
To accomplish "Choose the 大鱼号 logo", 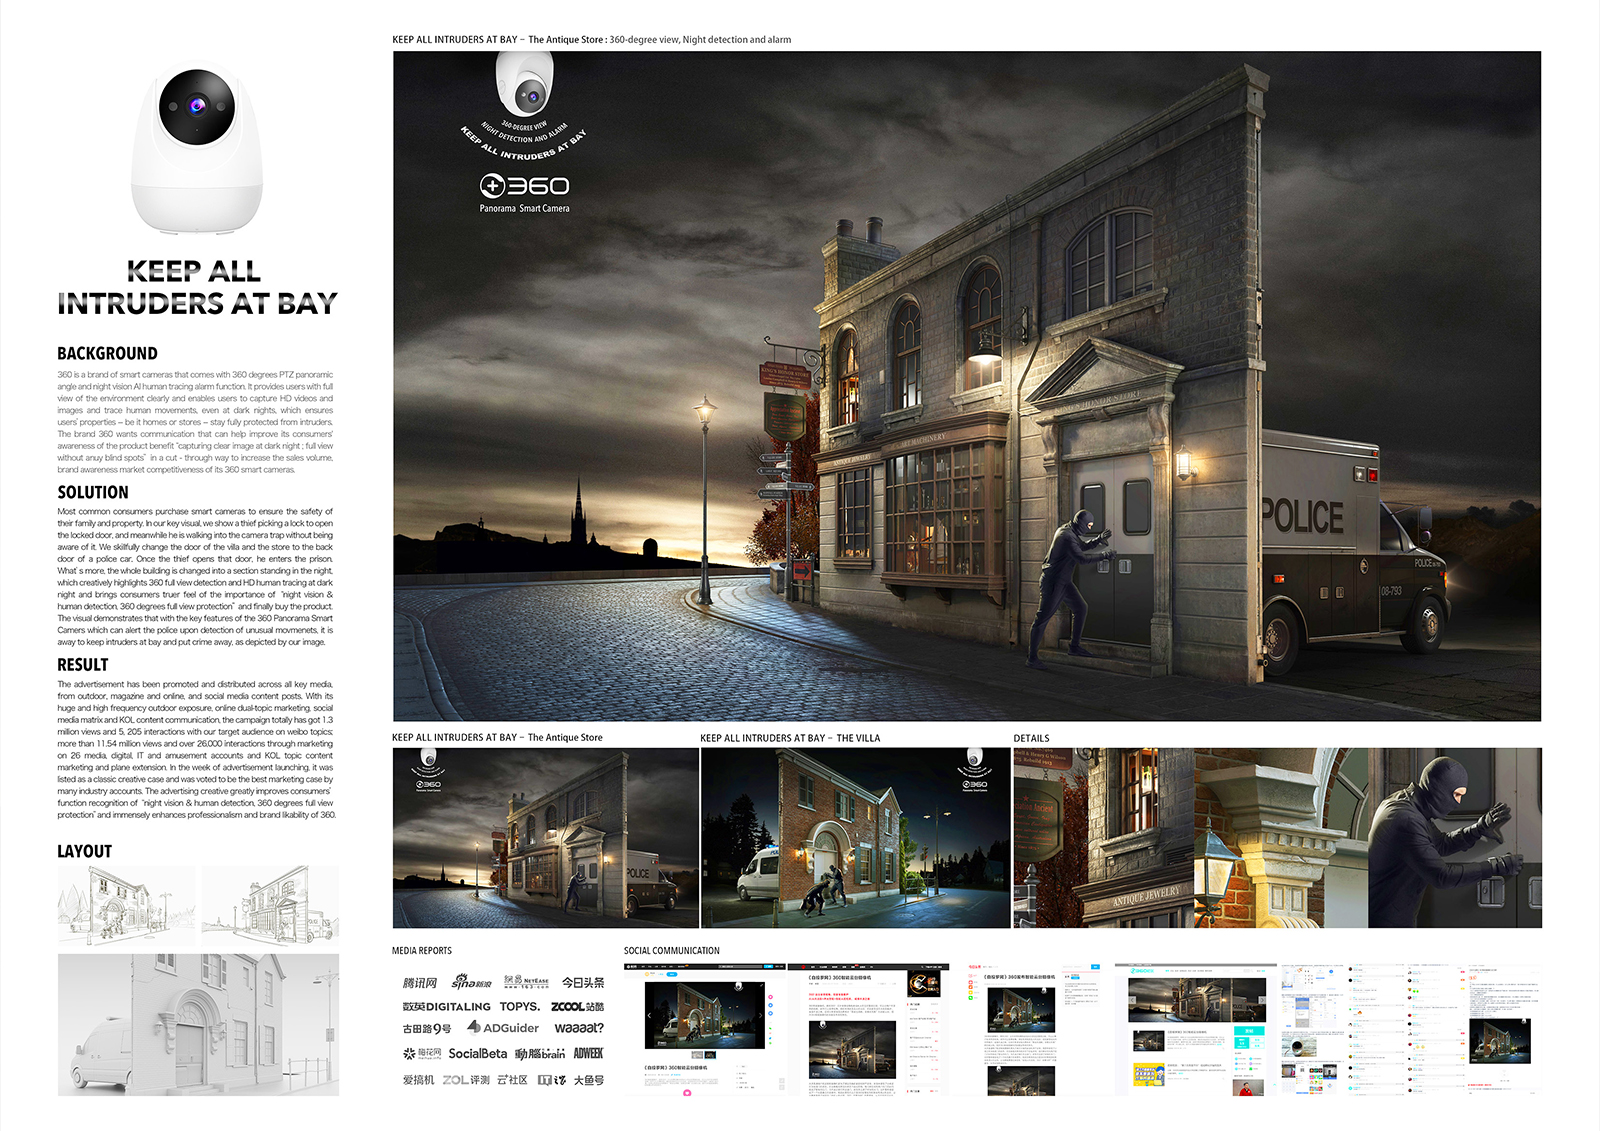I will point(589,1080).
